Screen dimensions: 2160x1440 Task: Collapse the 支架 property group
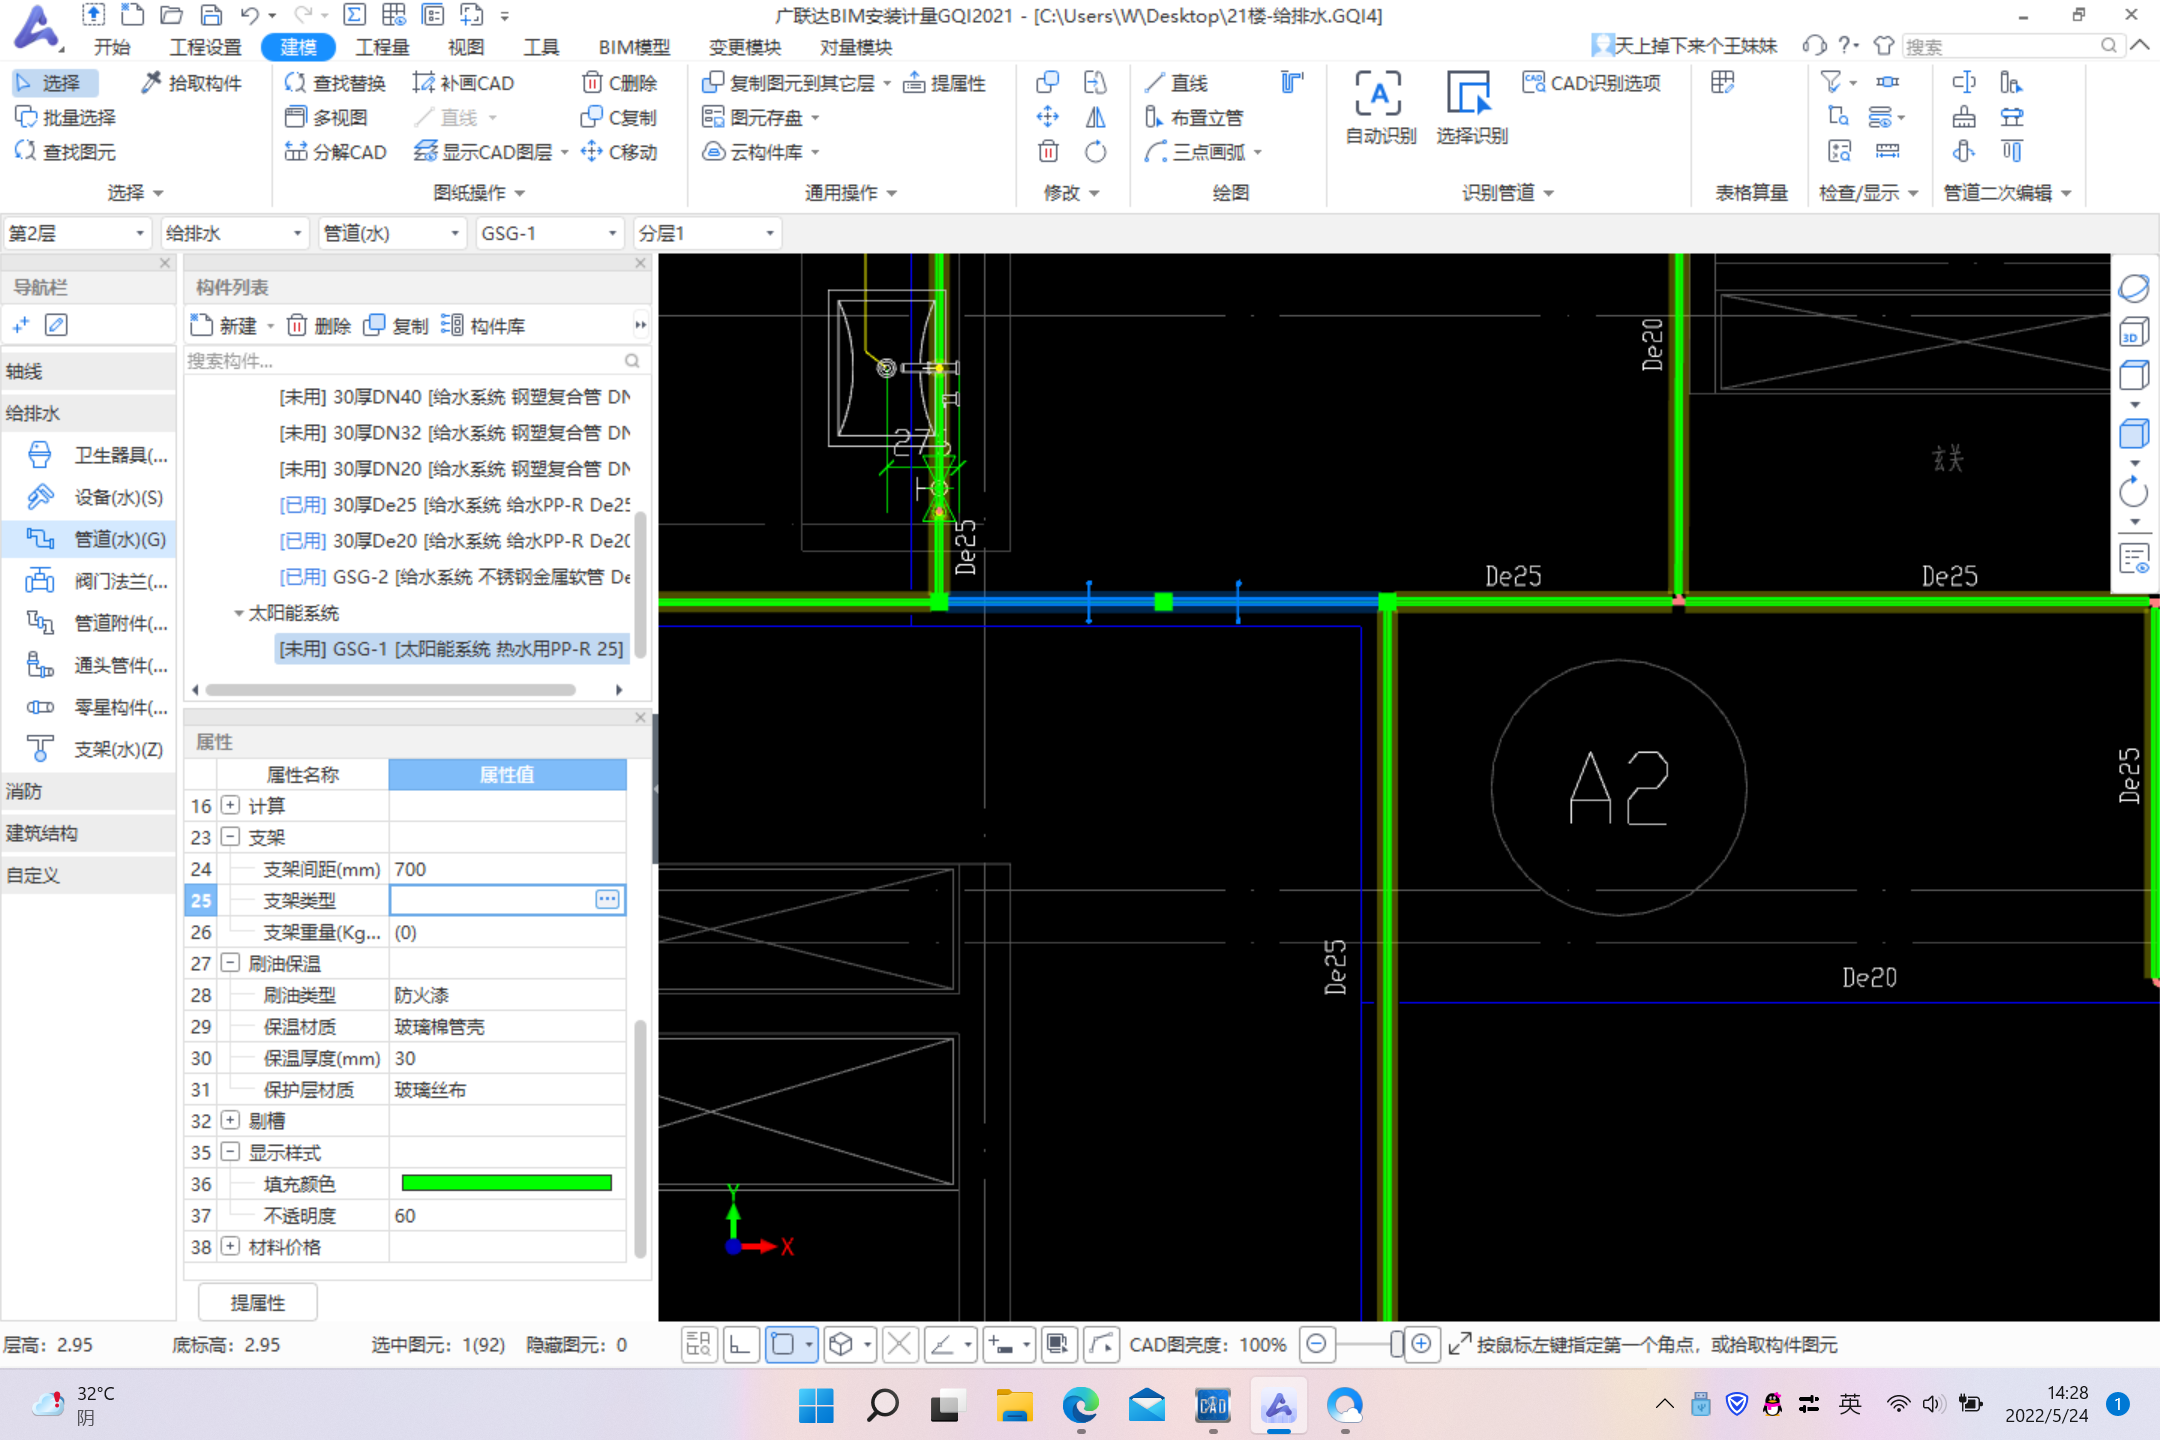231,836
